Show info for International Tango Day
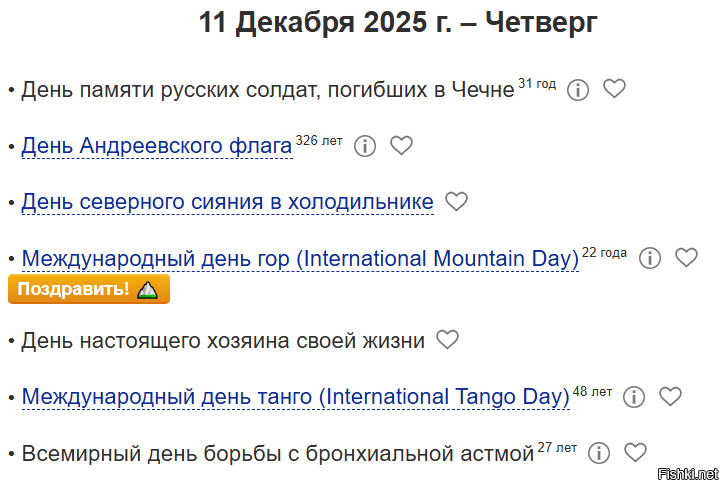The height and width of the screenshot is (486, 724). 634,397
